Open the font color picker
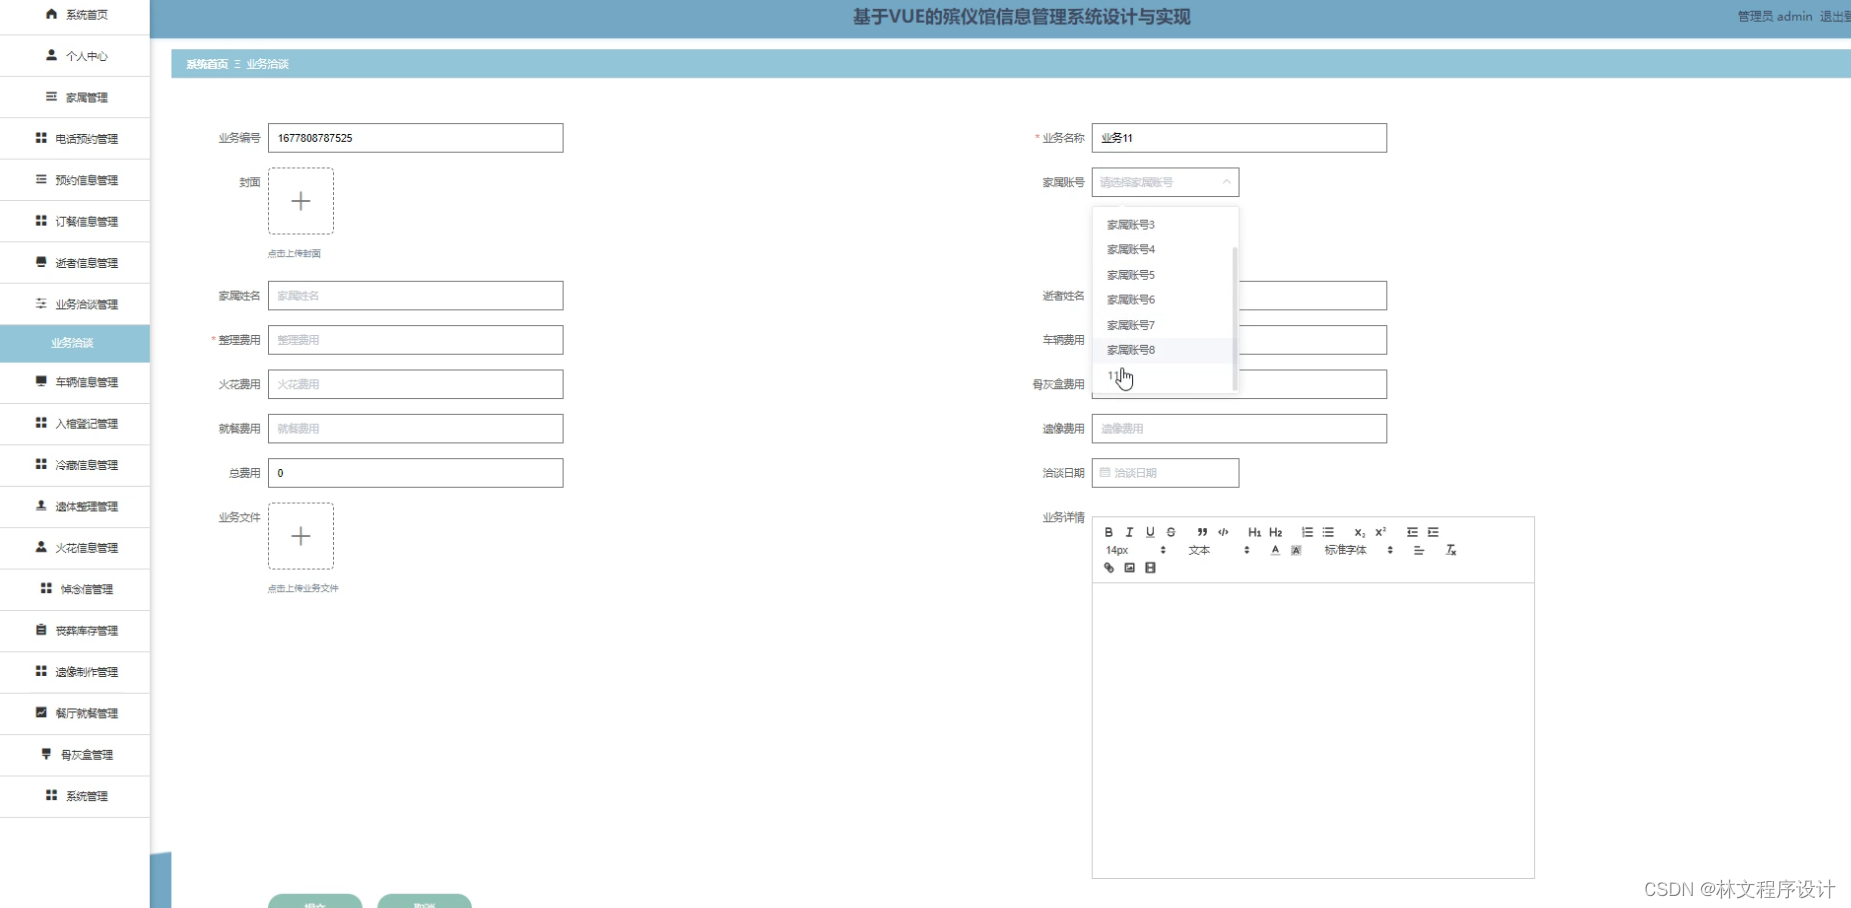This screenshot has width=1851, height=908. [1275, 550]
